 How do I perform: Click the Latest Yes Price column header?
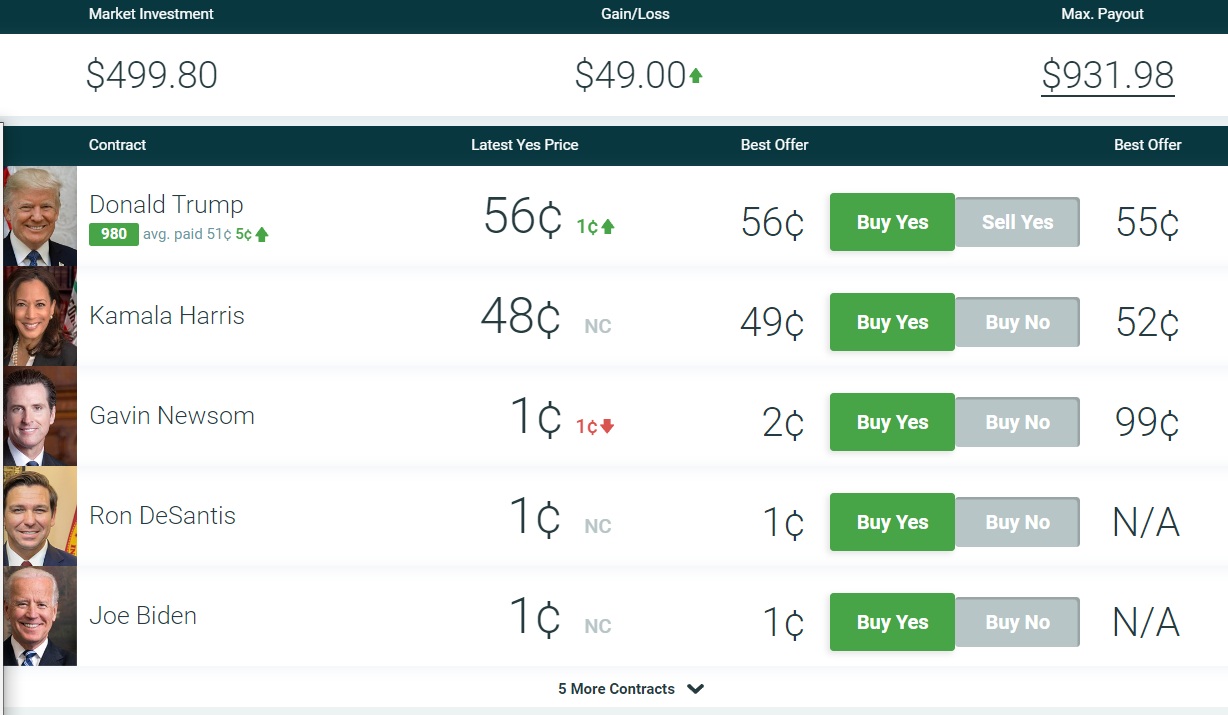click(x=525, y=145)
